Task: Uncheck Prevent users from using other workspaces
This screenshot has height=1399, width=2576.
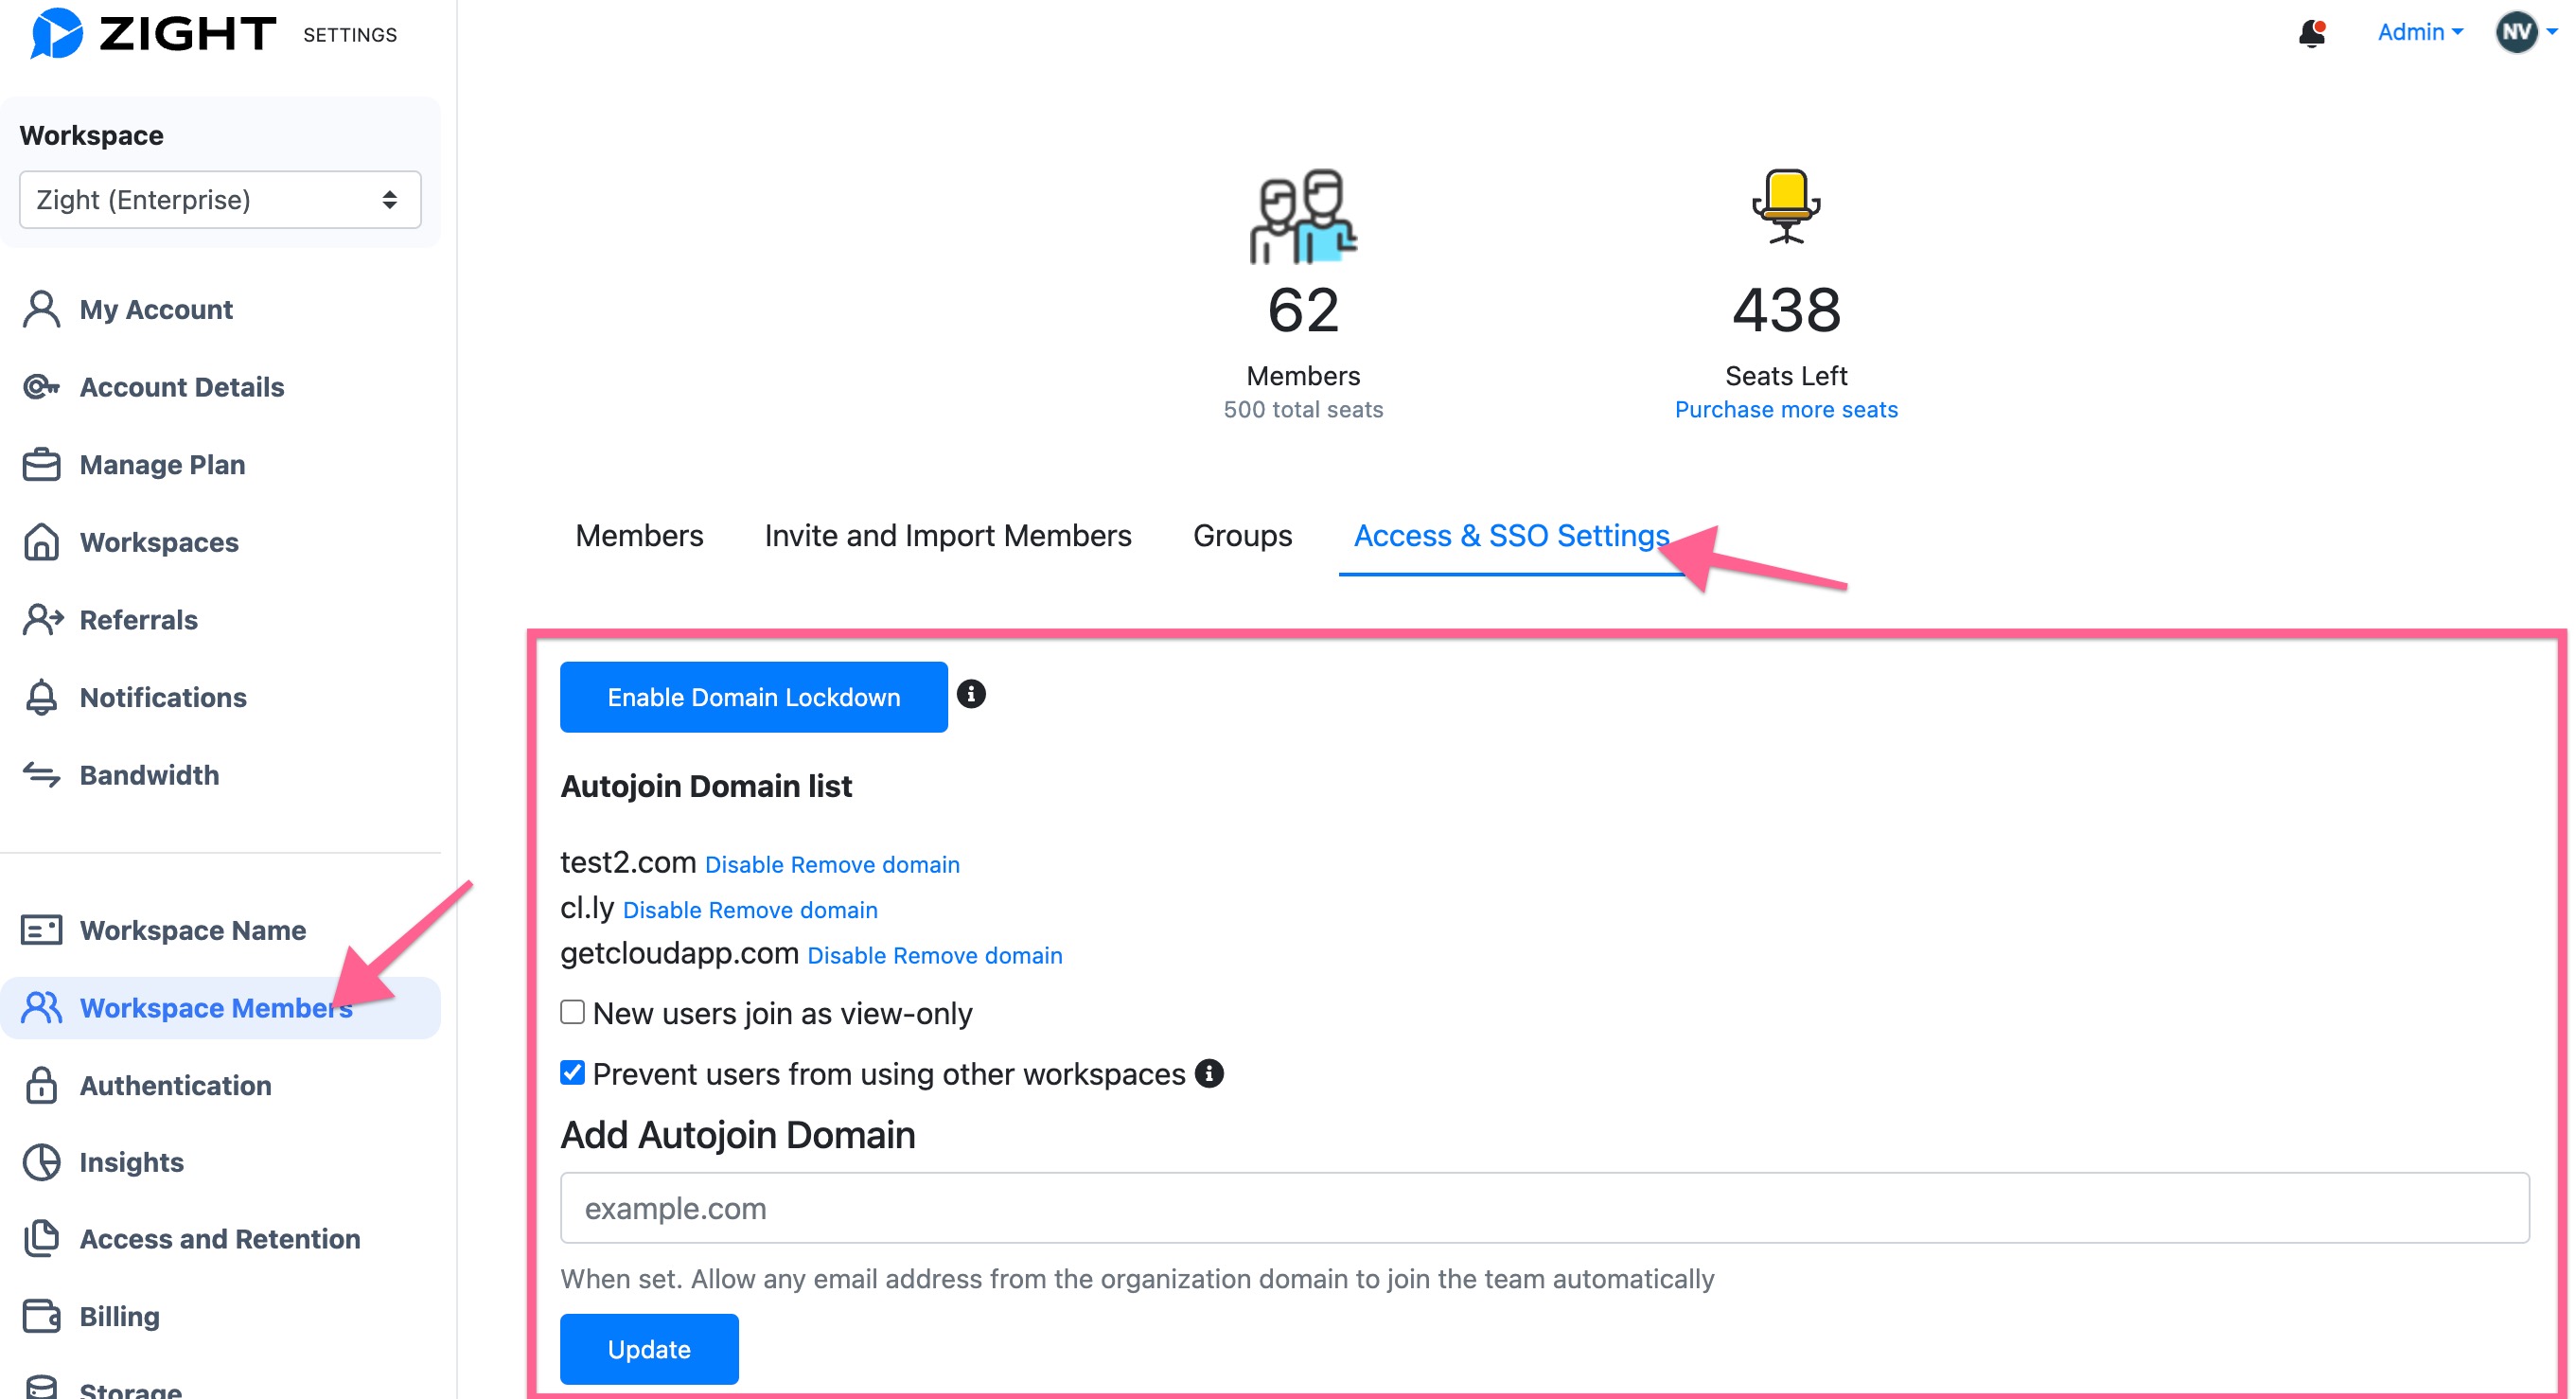Action: (x=572, y=1073)
